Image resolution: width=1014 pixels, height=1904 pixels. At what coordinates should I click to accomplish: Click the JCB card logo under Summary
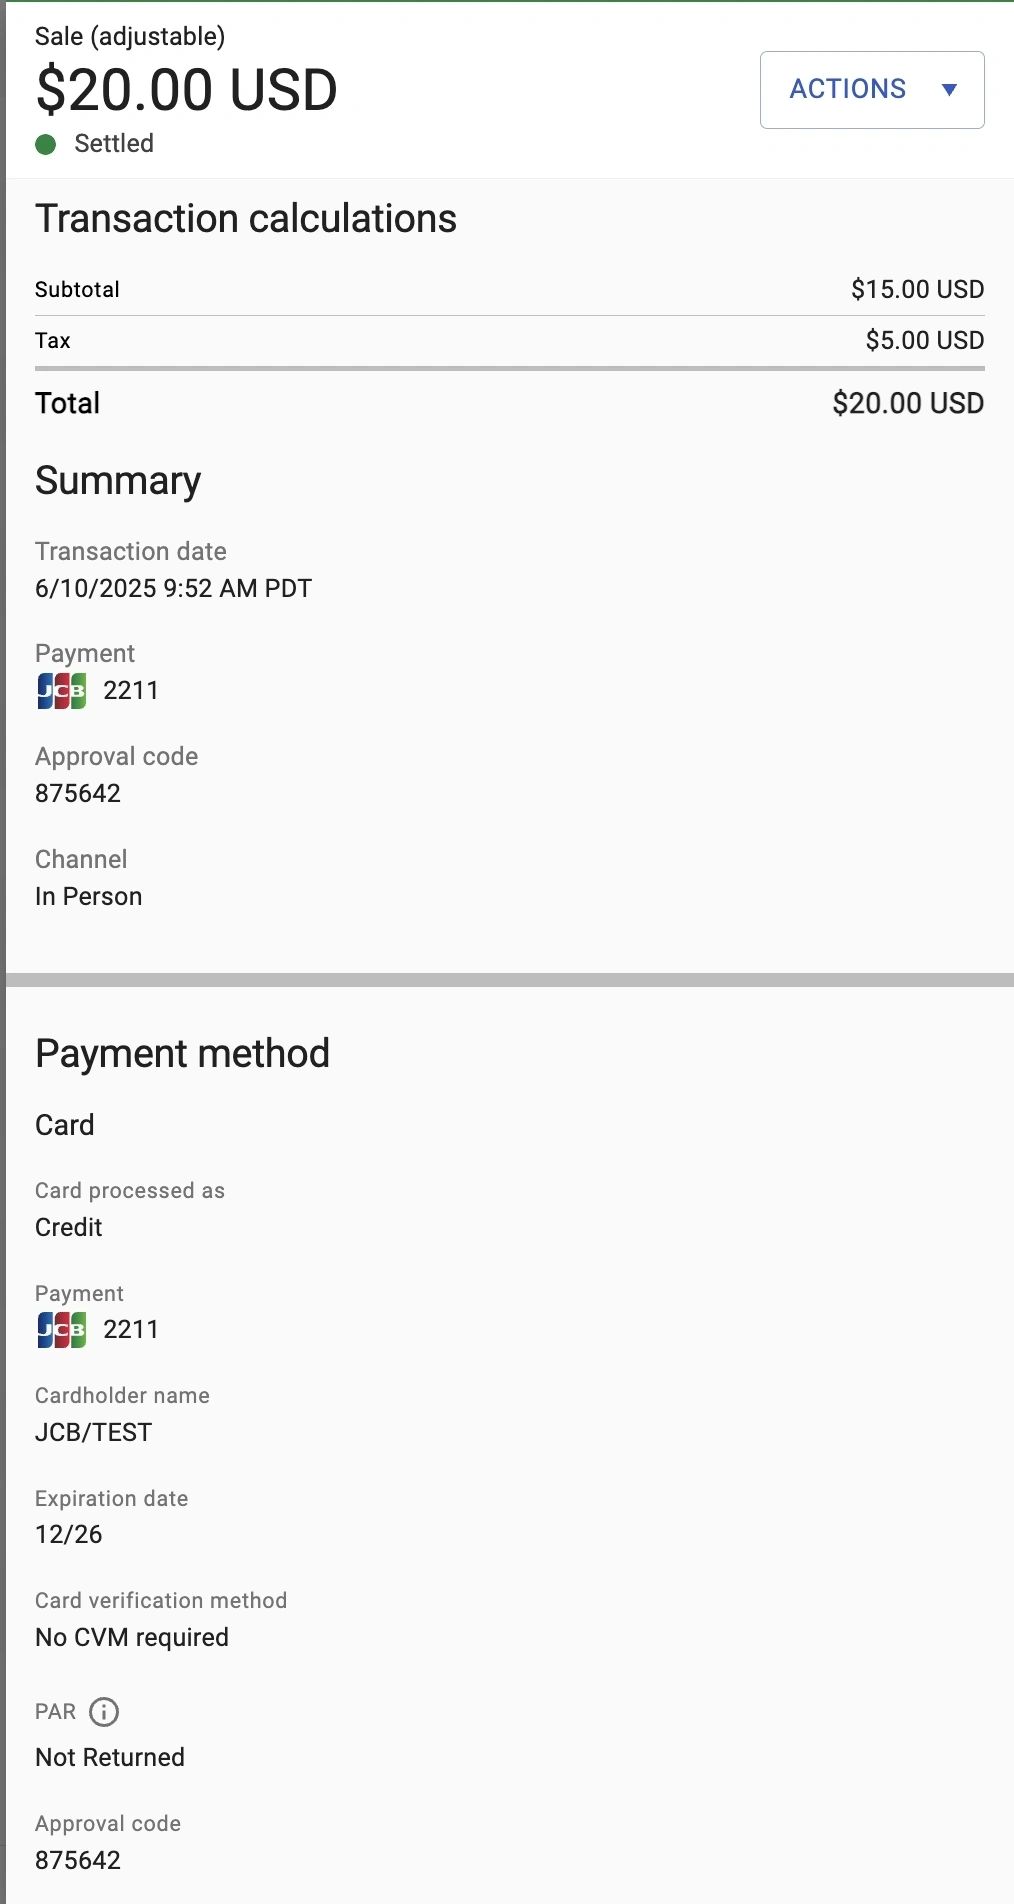point(62,691)
